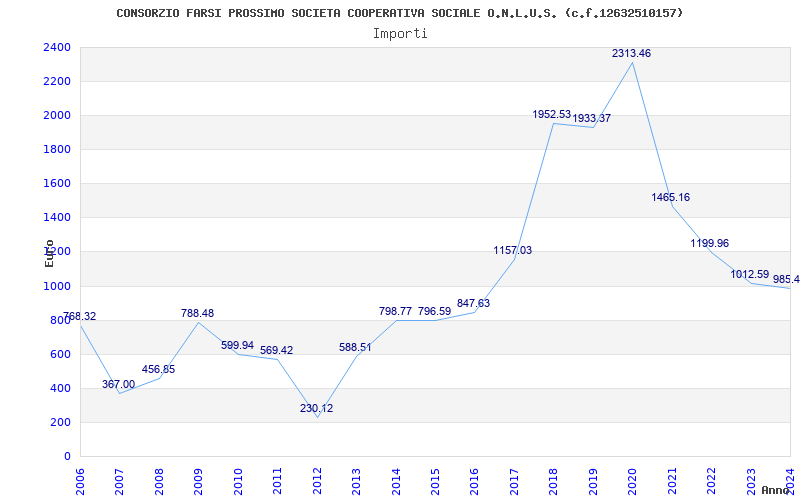Select the 2010 year axis label
The height and width of the screenshot is (500, 800).
coord(238,481)
